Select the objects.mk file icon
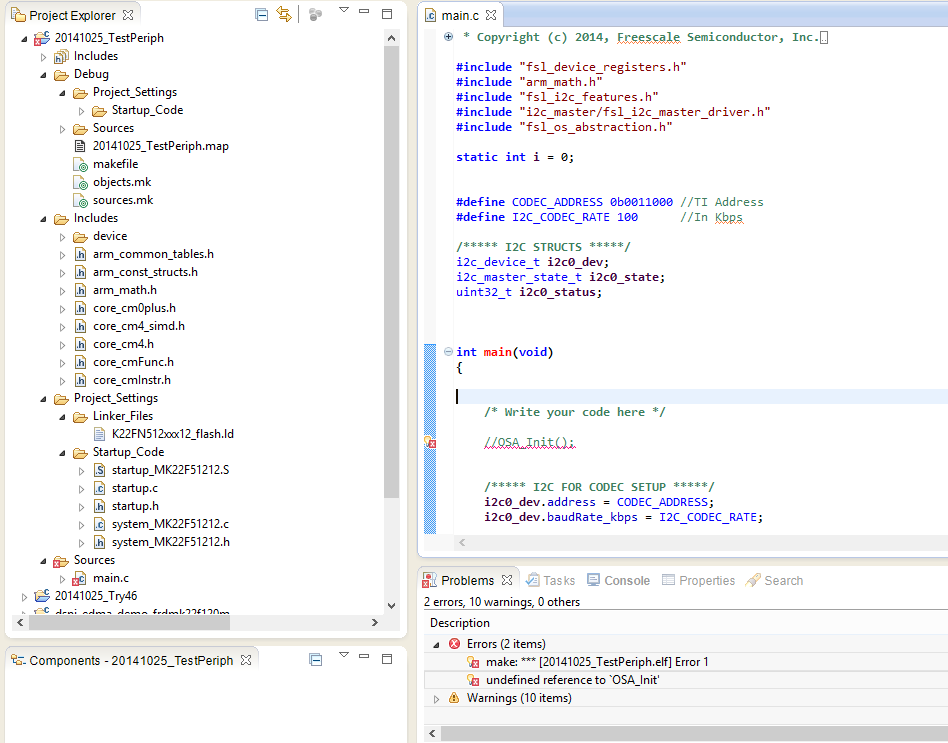948x743 pixels. click(x=80, y=183)
